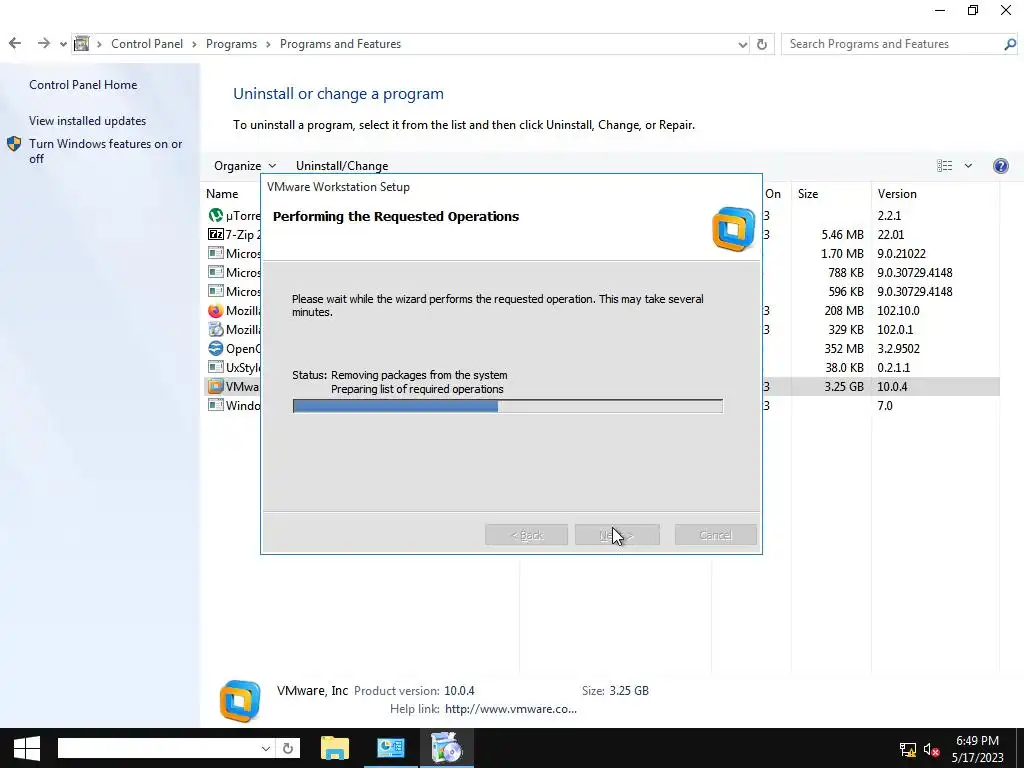Click the OpenOffice program icon
This screenshot has width=1024, height=768.
click(216, 348)
